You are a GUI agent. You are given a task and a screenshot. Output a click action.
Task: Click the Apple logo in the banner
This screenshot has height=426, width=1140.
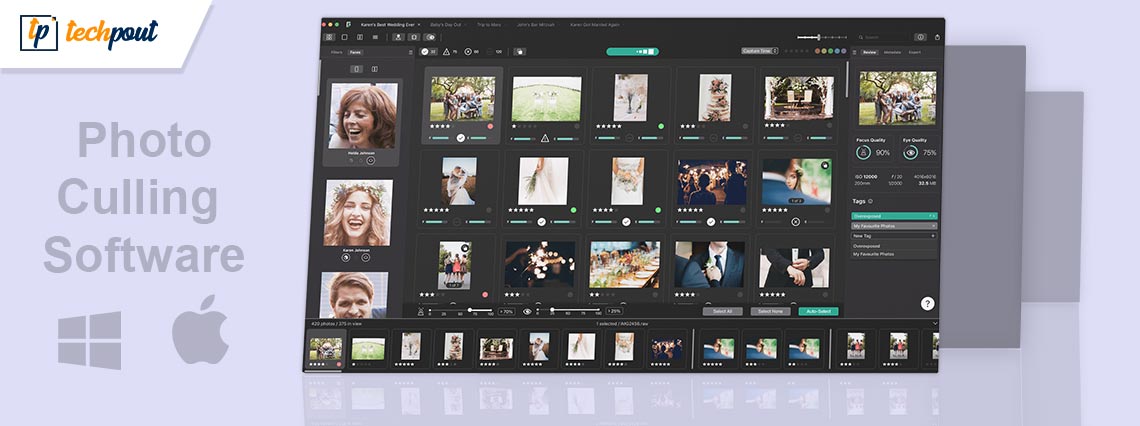coord(201,329)
